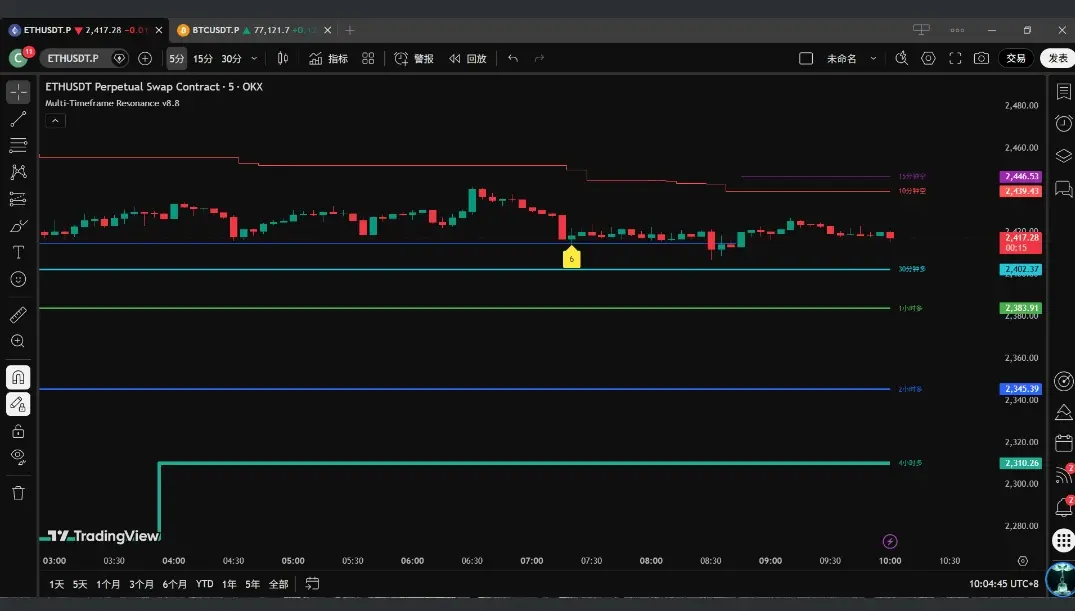Open the candlestick chart type selector

282,58
